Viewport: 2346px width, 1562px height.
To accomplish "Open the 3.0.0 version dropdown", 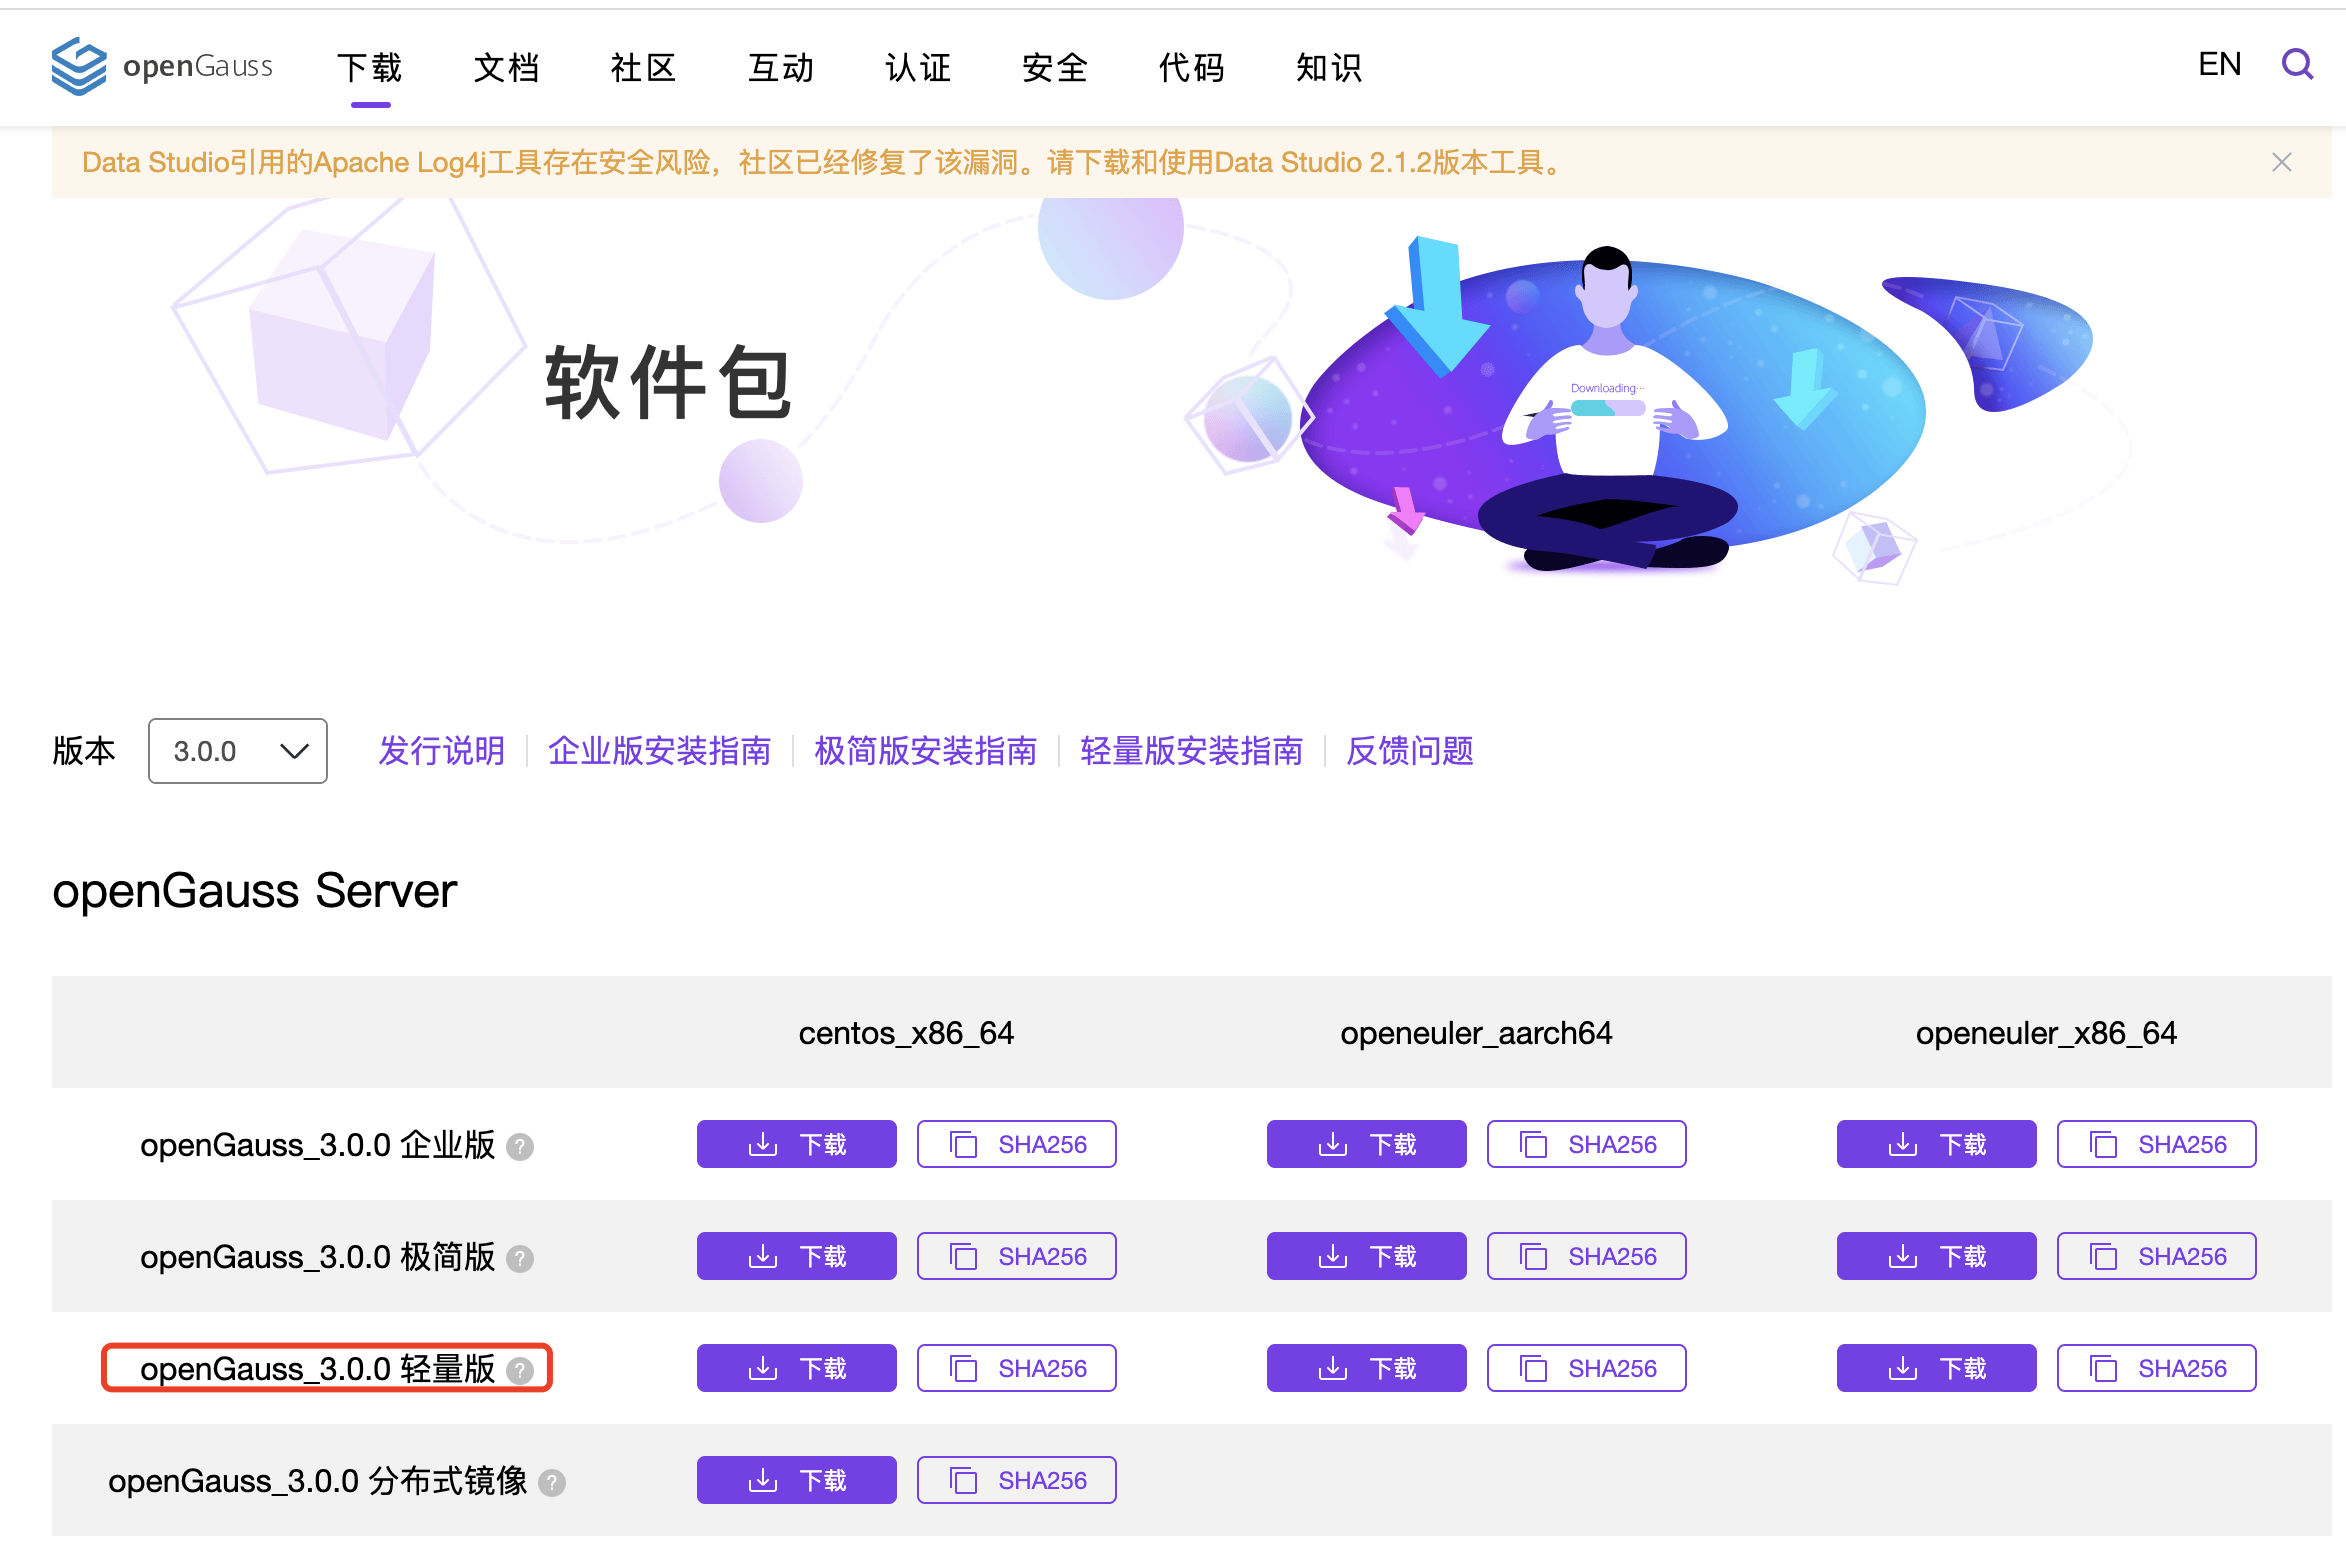I will pos(238,751).
